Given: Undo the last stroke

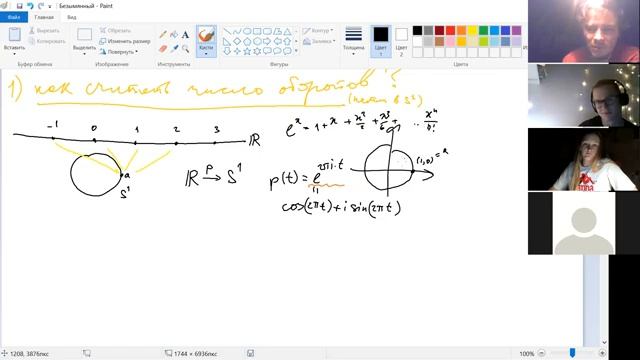Looking at the screenshot, I should [x=30, y=6].
